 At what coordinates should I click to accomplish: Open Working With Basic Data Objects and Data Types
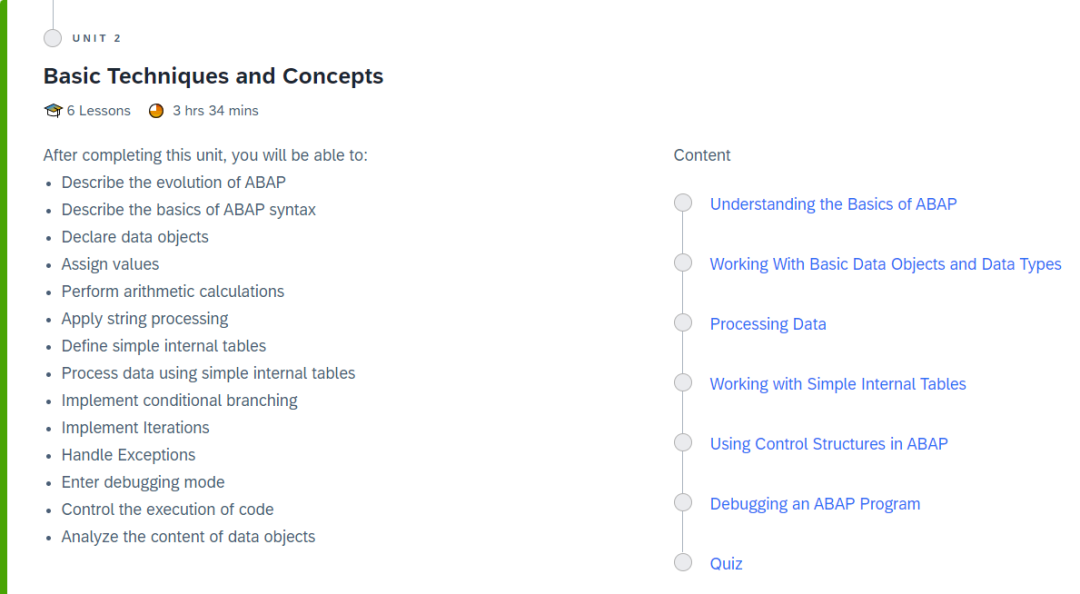pyautogui.click(x=886, y=264)
